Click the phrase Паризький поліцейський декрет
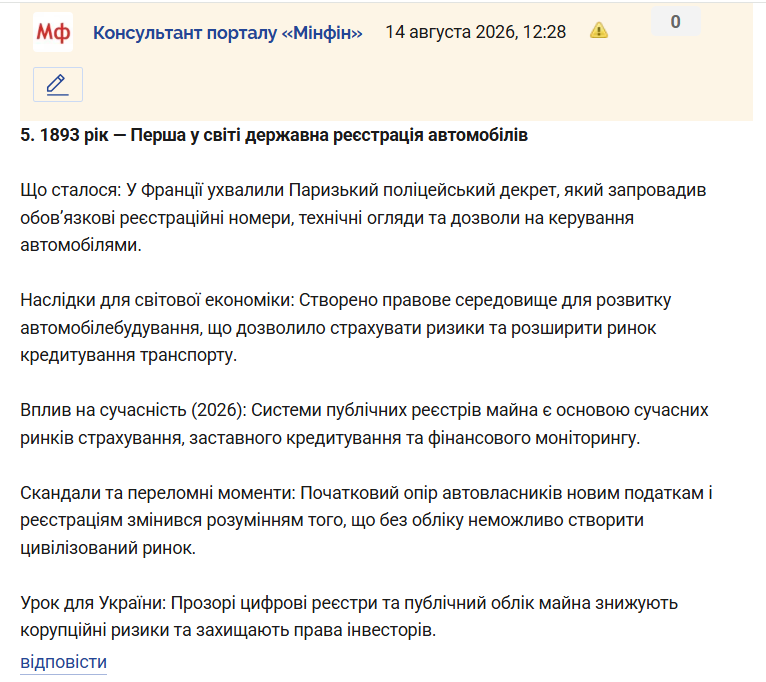The image size is (766, 682). coord(424,190)
